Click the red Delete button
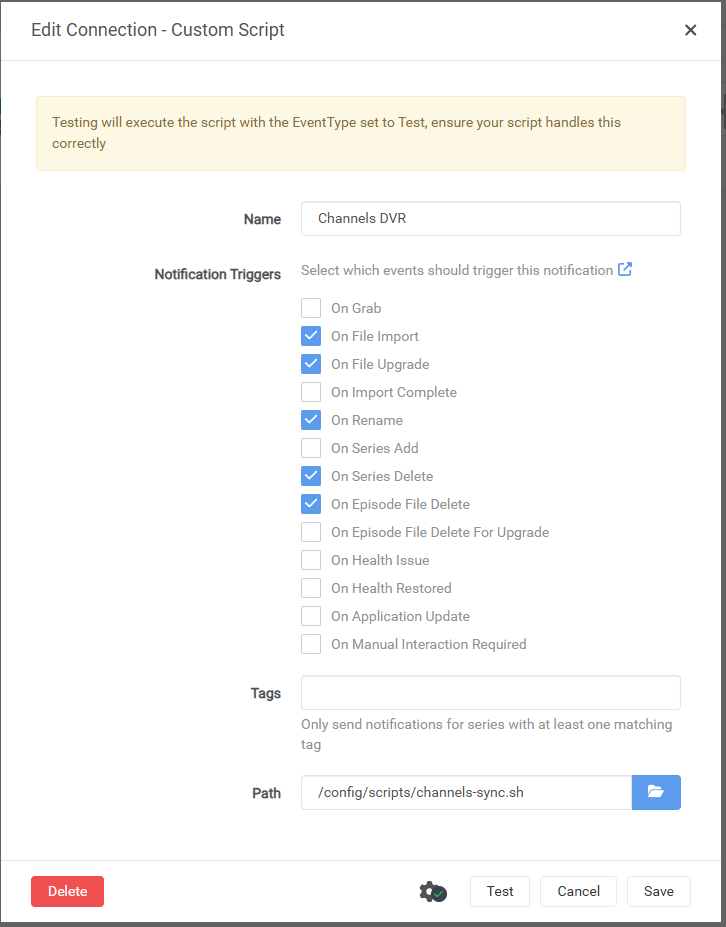The image size is (726, 927). point(67,891)
